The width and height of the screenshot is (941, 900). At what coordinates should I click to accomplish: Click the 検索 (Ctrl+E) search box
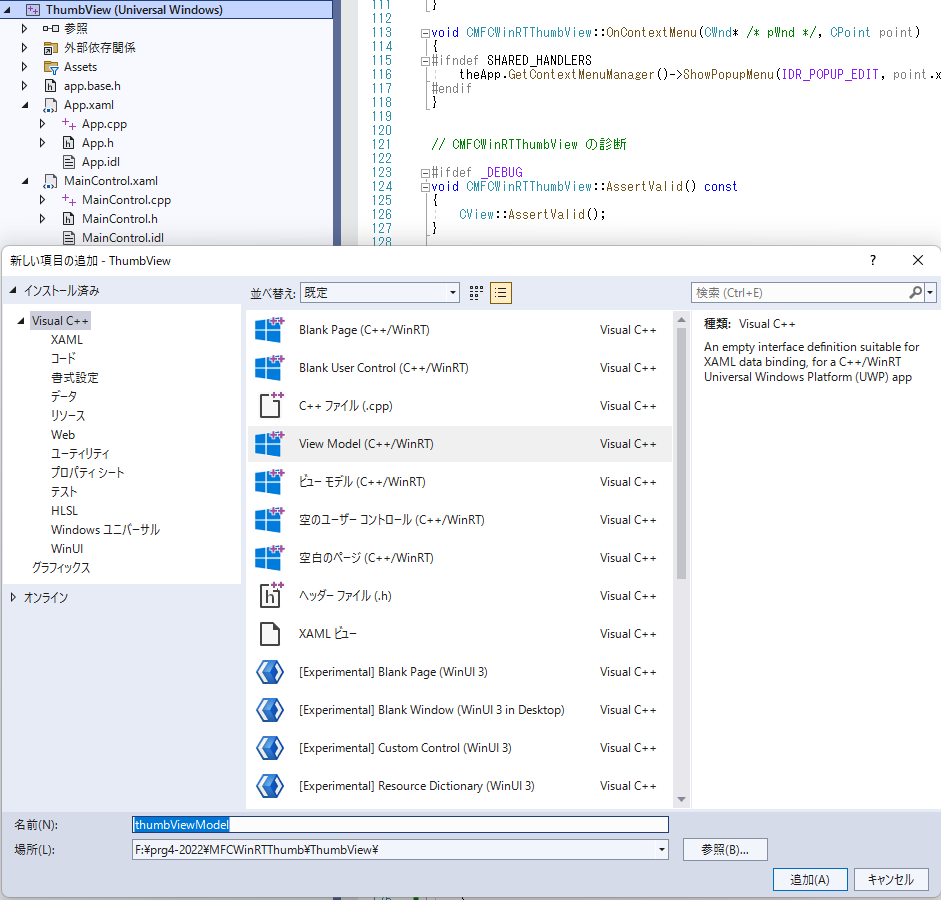(x=800, y=293)
